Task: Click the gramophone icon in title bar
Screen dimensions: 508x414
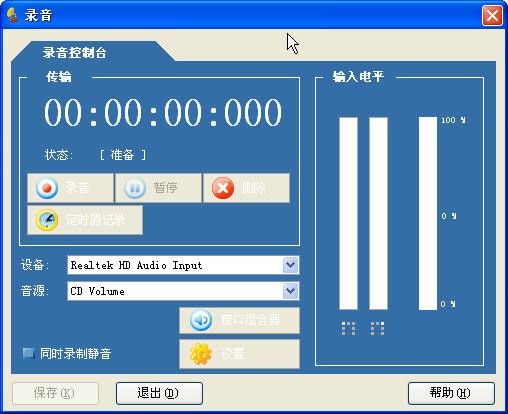Action: [x=12, y=15]
